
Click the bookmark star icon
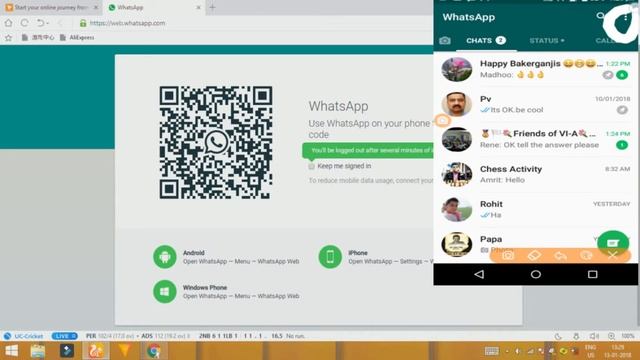(8, 38)
